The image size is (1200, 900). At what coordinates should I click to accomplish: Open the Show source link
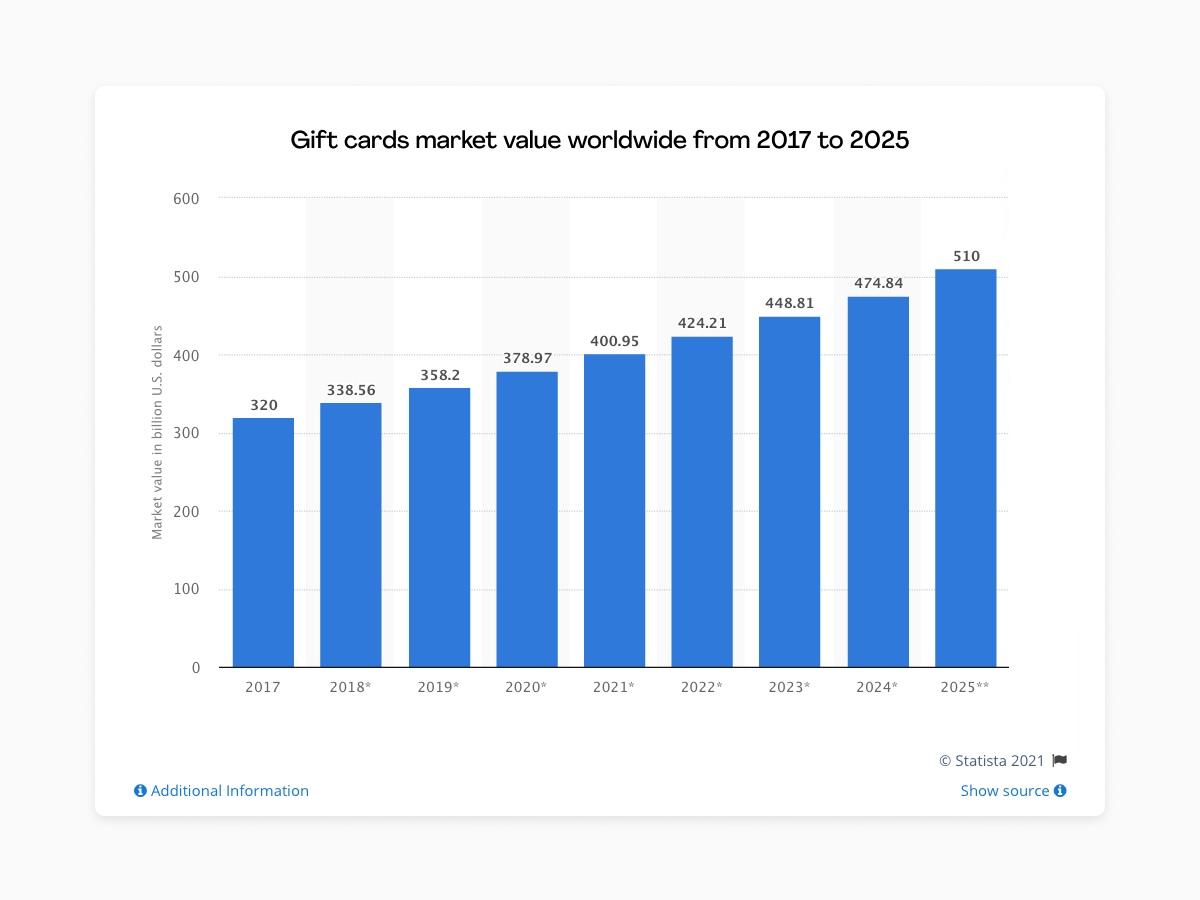(x=1005, y=791)
